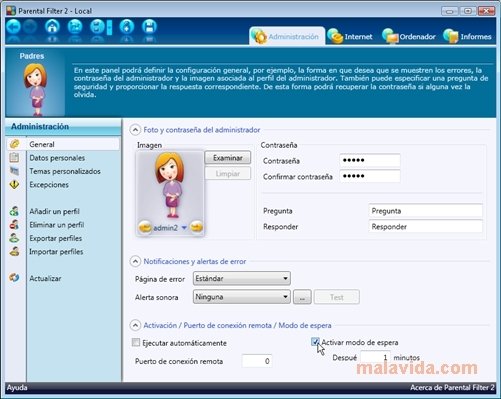Click into the Confirmar contraseña field

pyautogui.click(x=370, y=176)
